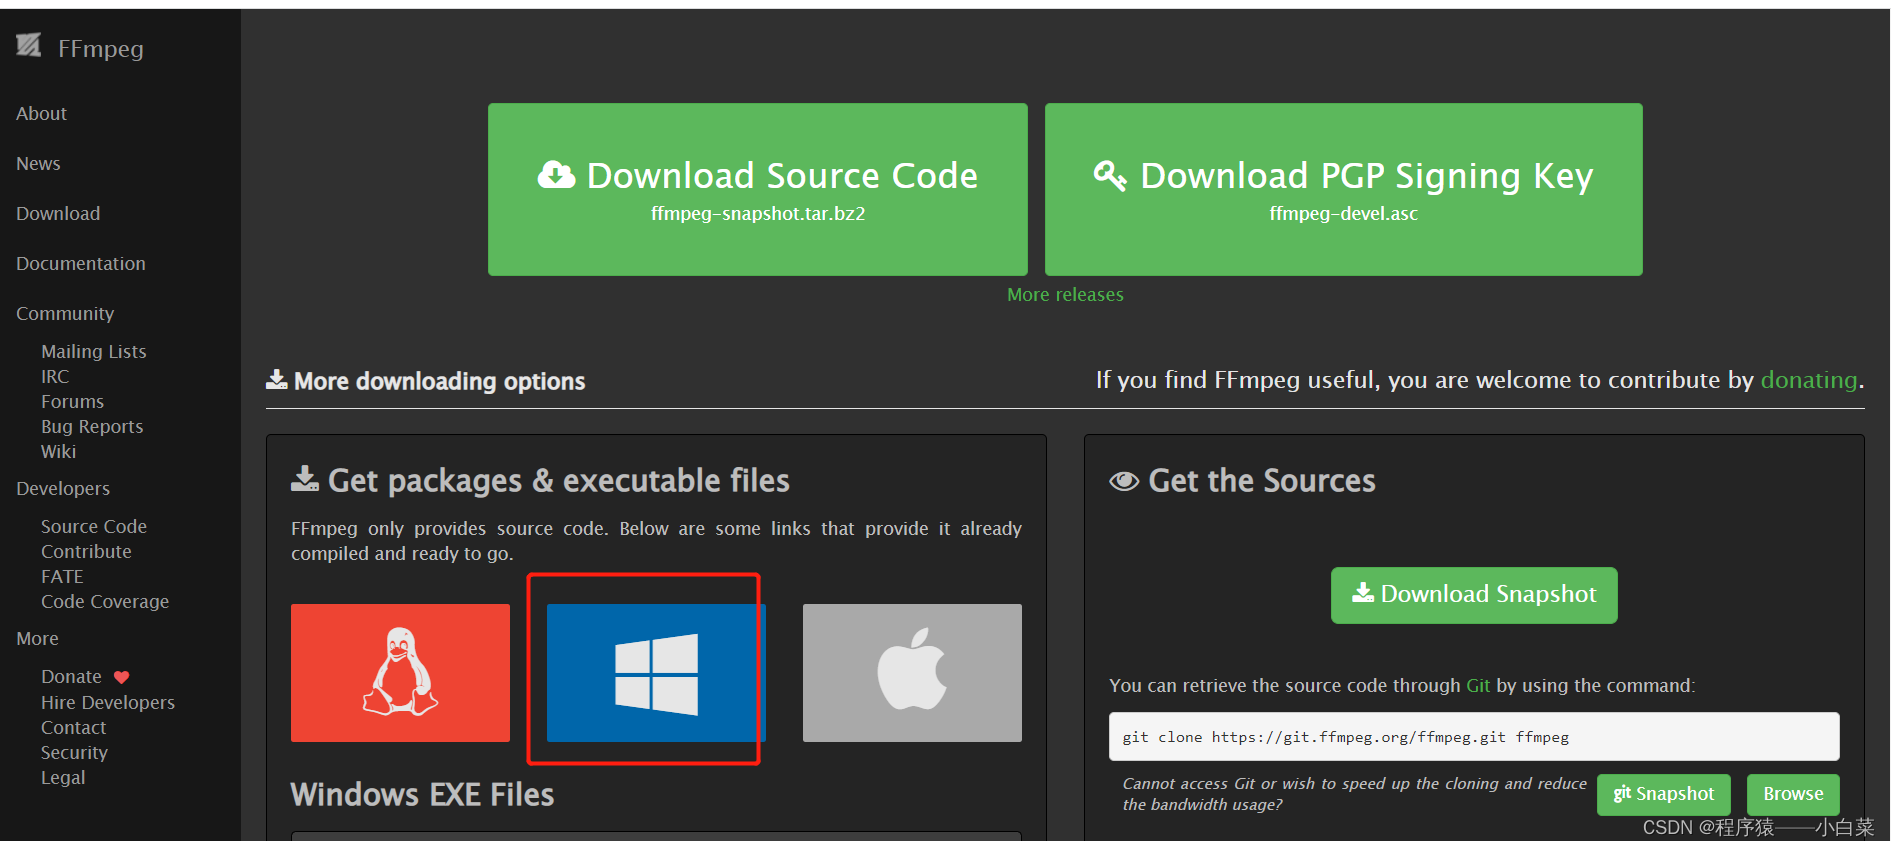1891x847 pixels.
Task: Open the About page in sidebar
Action: coord(42,114)
